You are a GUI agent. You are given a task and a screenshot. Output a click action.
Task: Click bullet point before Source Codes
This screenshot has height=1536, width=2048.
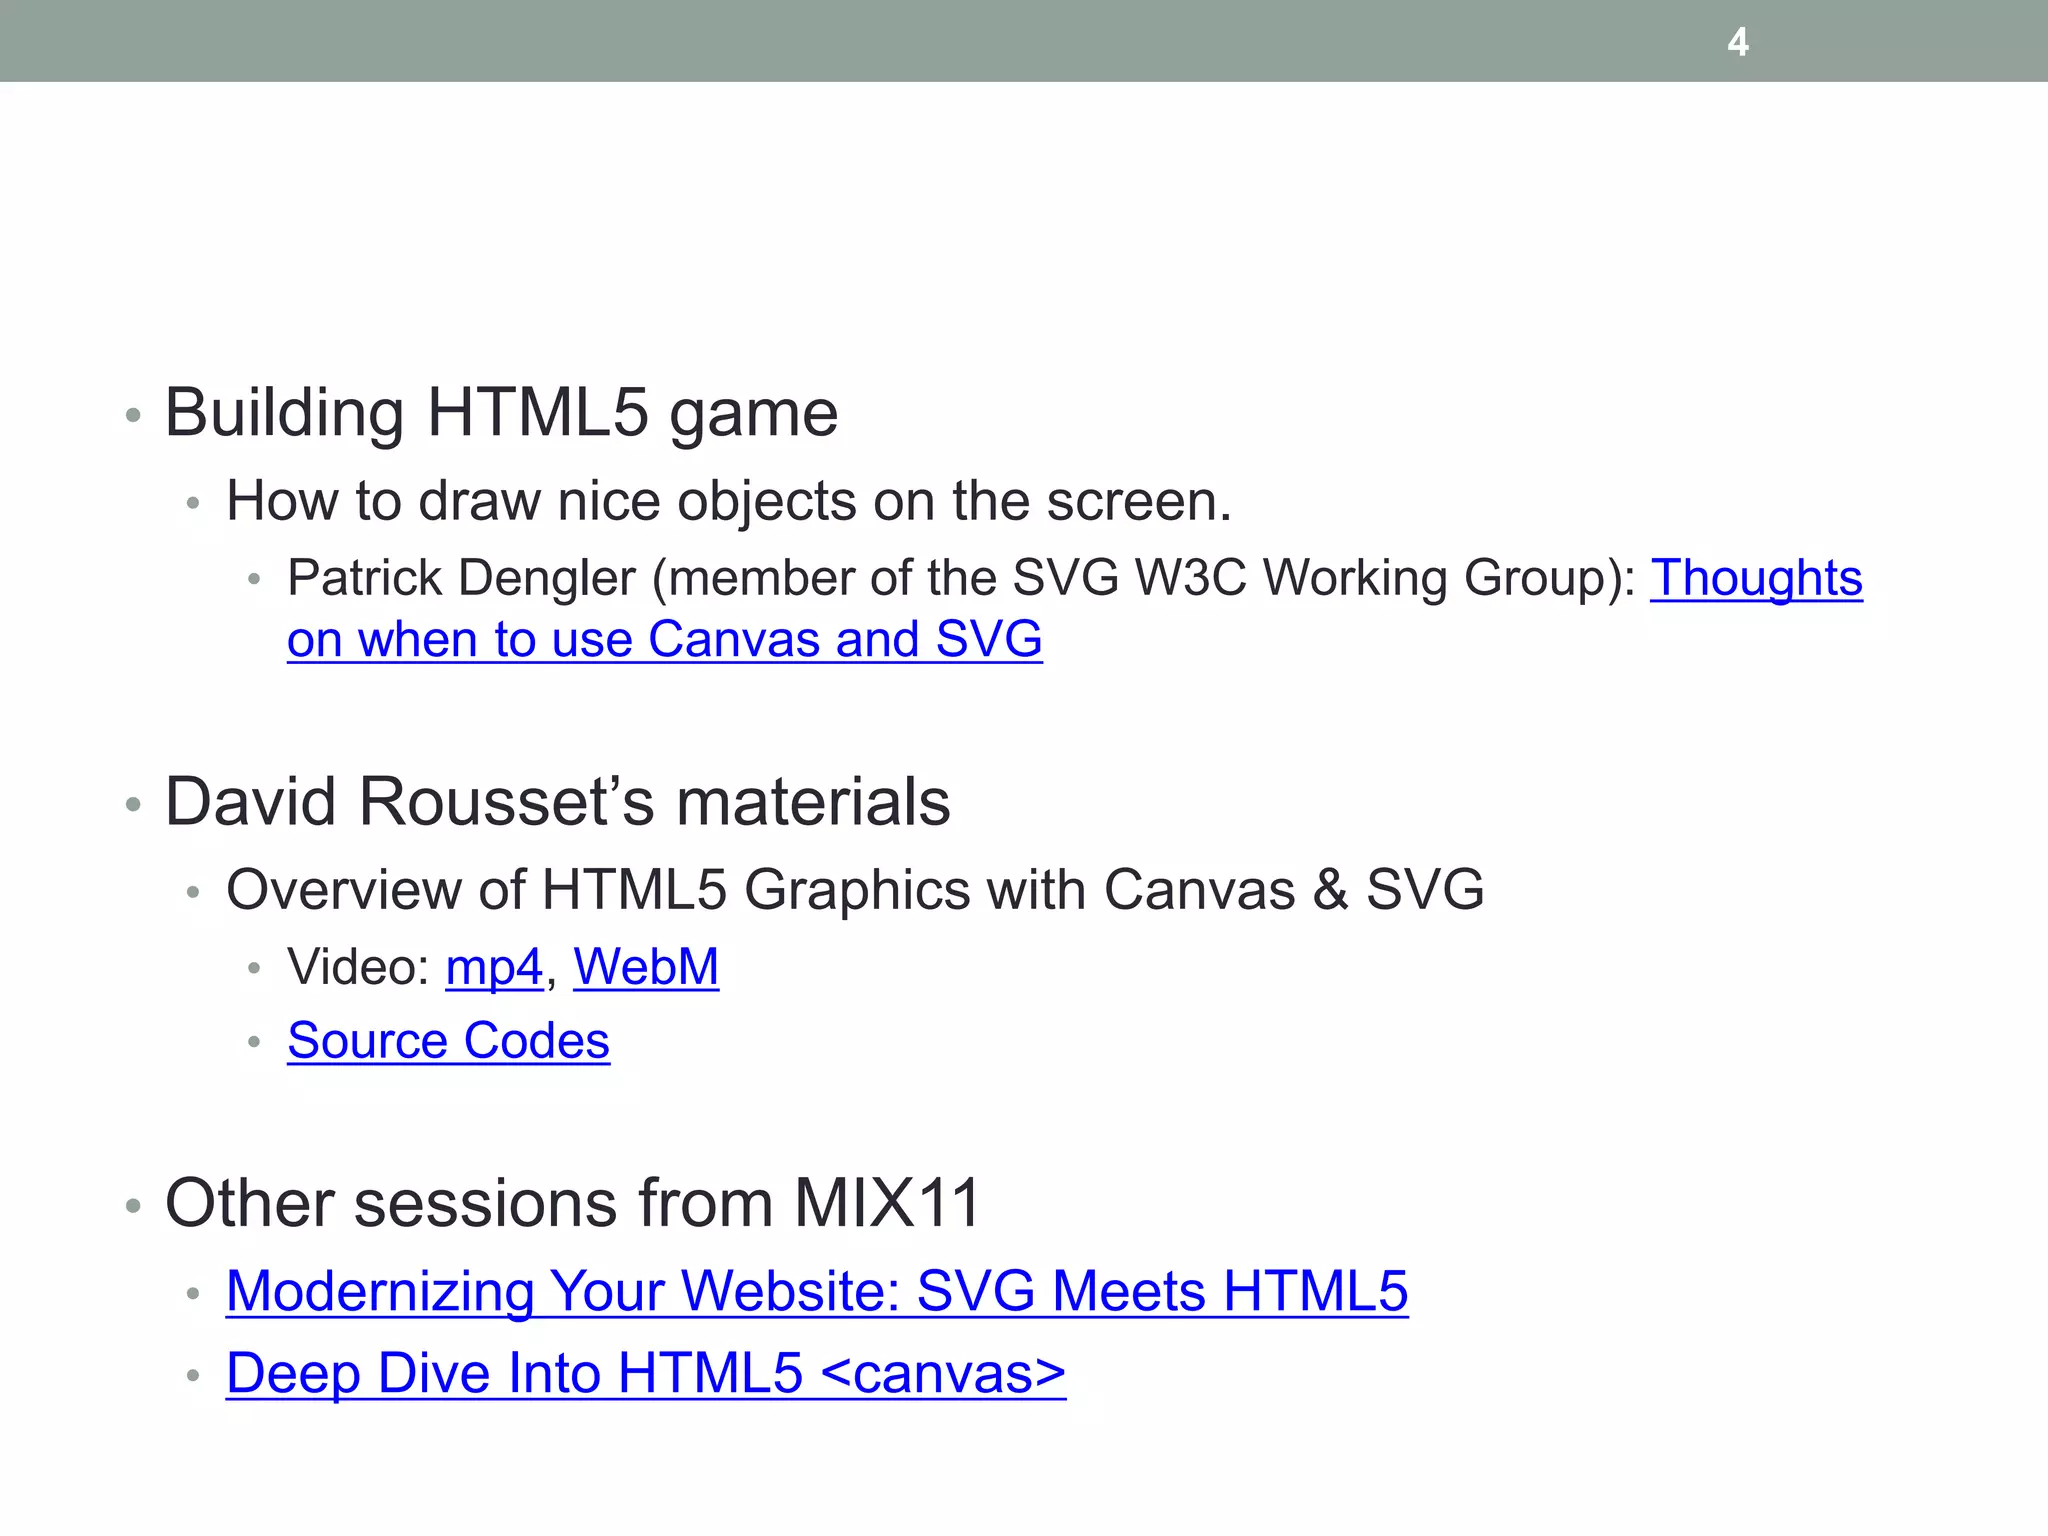[254, 1042]
